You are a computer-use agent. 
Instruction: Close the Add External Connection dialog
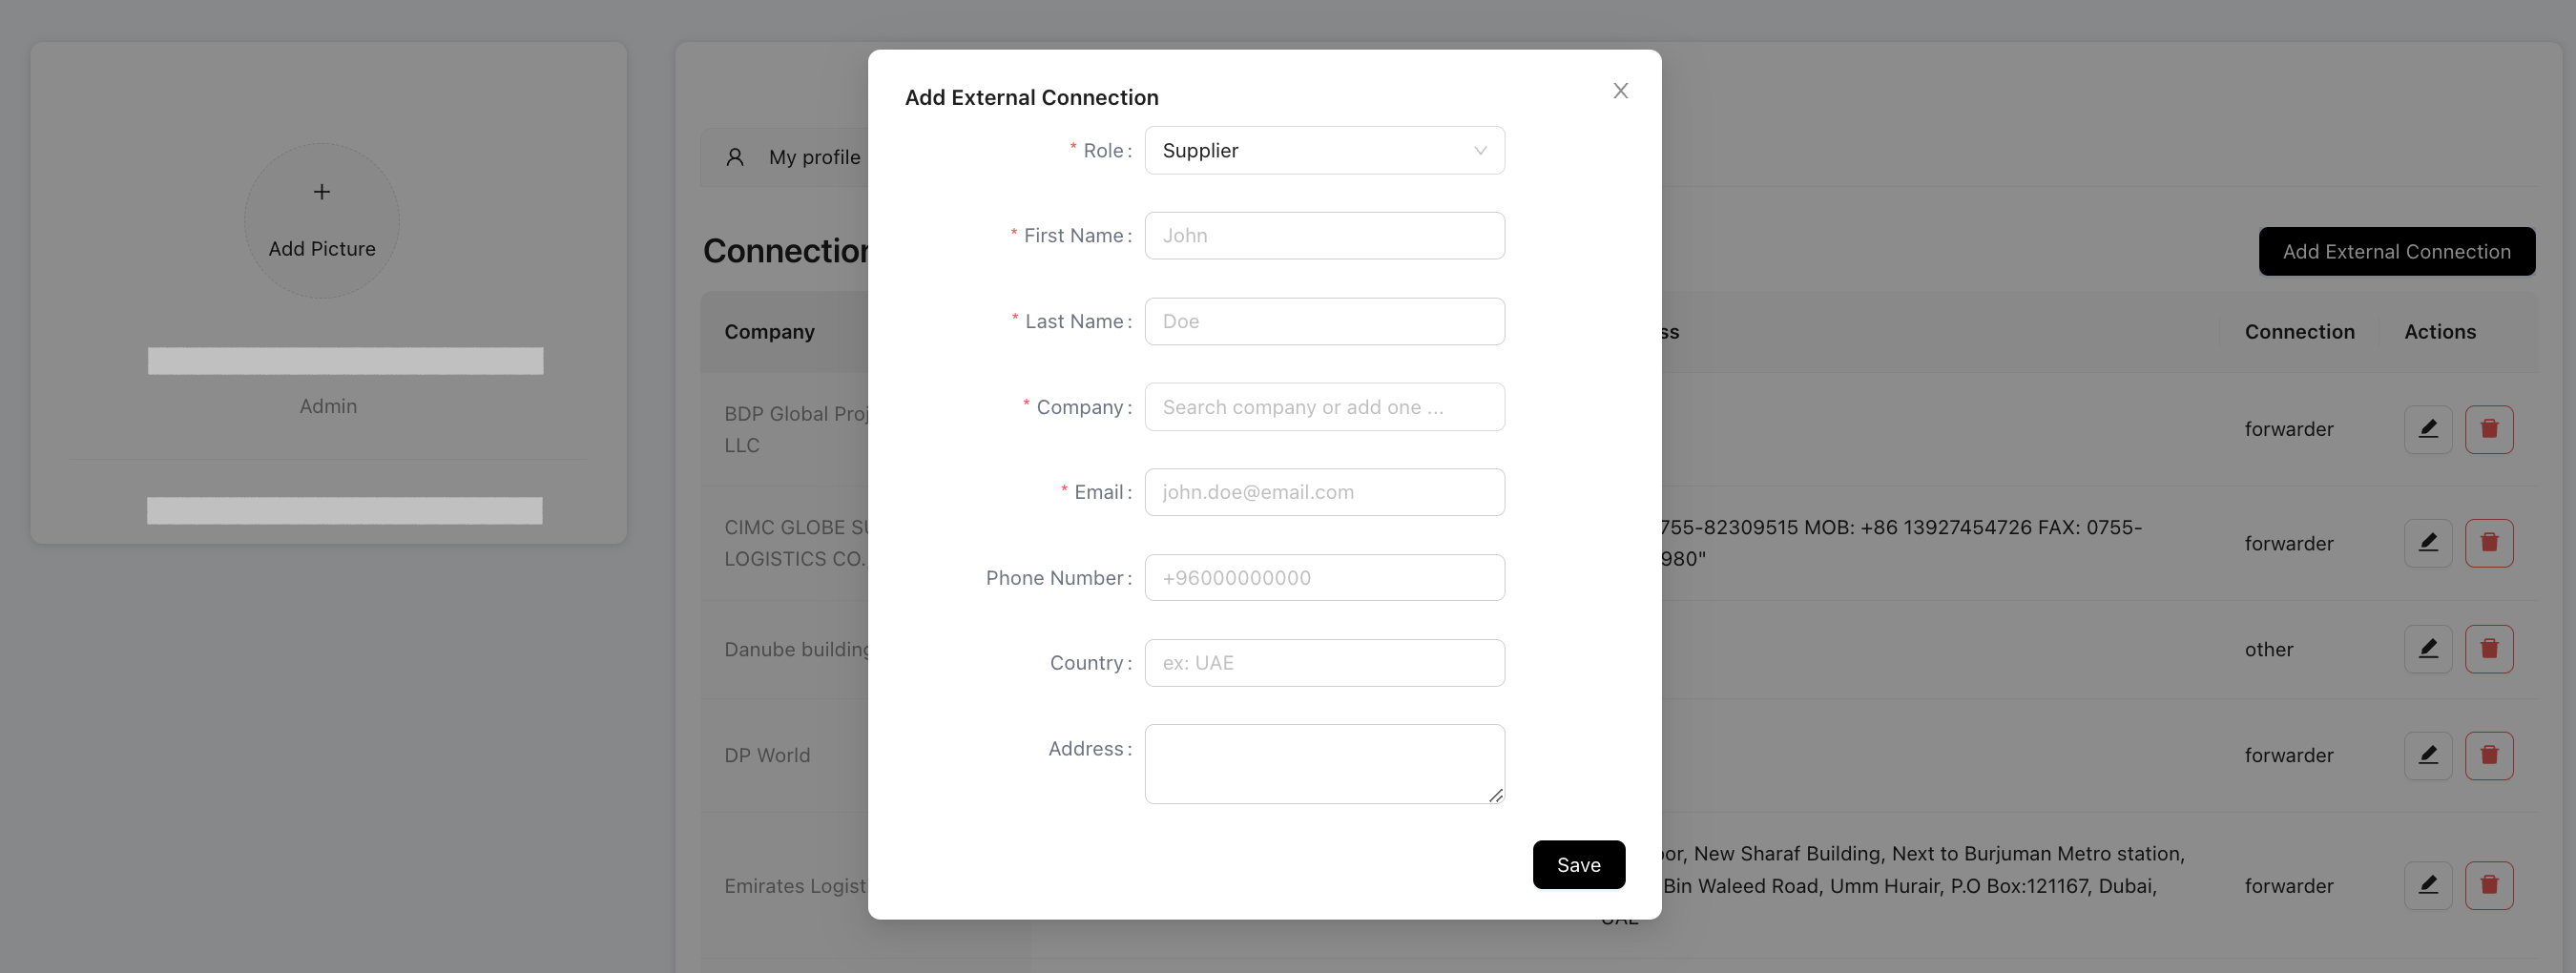click(1620, 91)
